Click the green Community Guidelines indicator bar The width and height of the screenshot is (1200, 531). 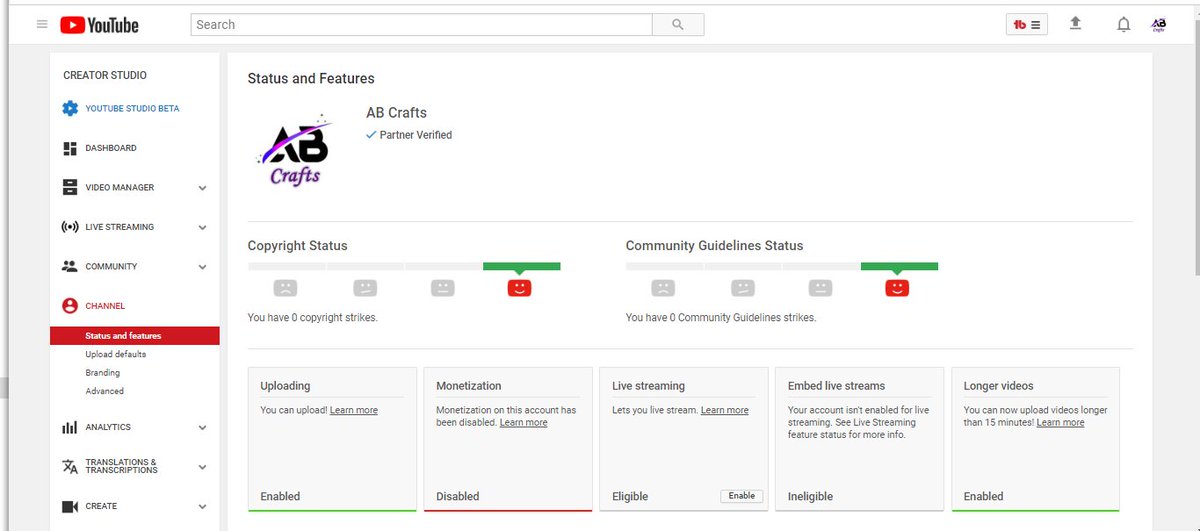(x=899, y=266)
